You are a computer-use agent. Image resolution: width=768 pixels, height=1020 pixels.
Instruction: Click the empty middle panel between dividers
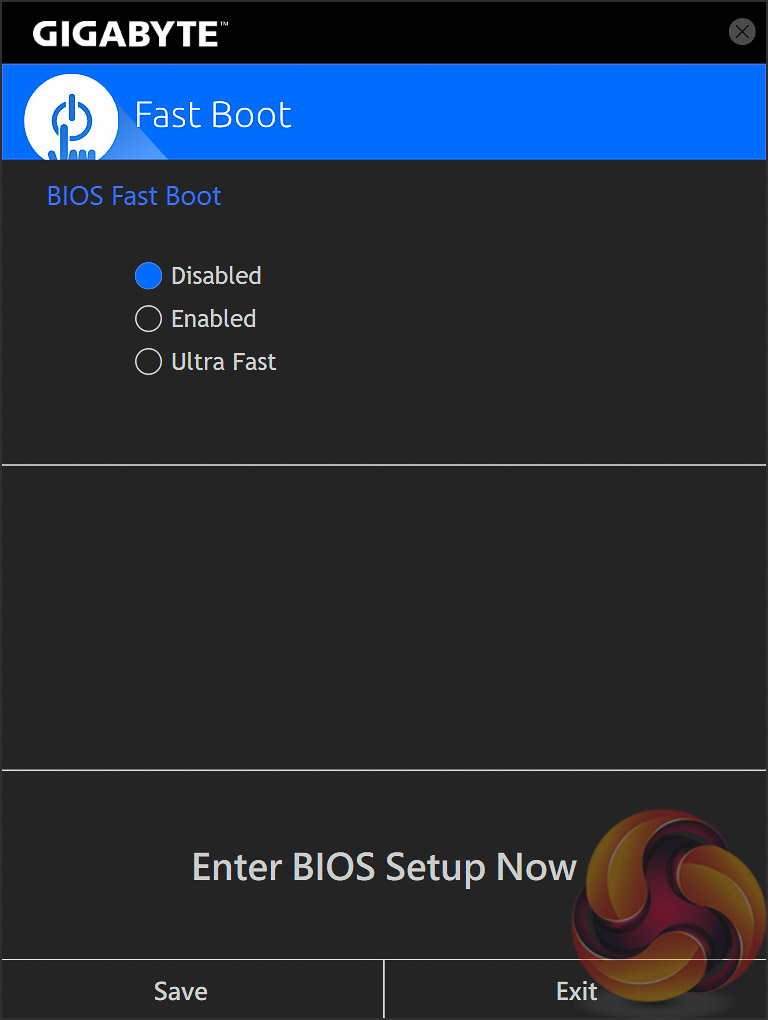point(384,617)
